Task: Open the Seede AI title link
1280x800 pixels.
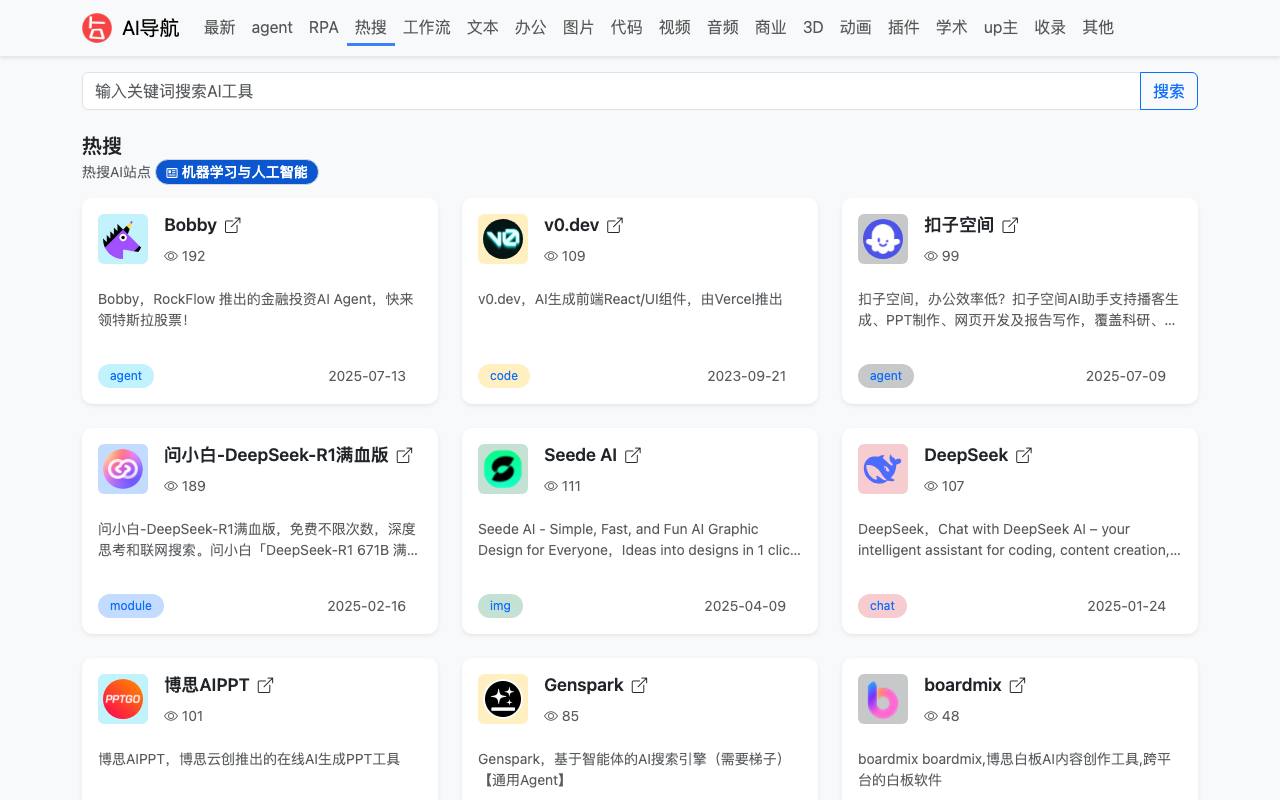Action: 580,455
